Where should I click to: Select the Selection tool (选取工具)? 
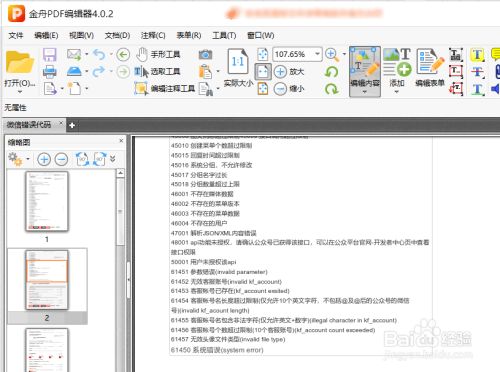[157, 71]
